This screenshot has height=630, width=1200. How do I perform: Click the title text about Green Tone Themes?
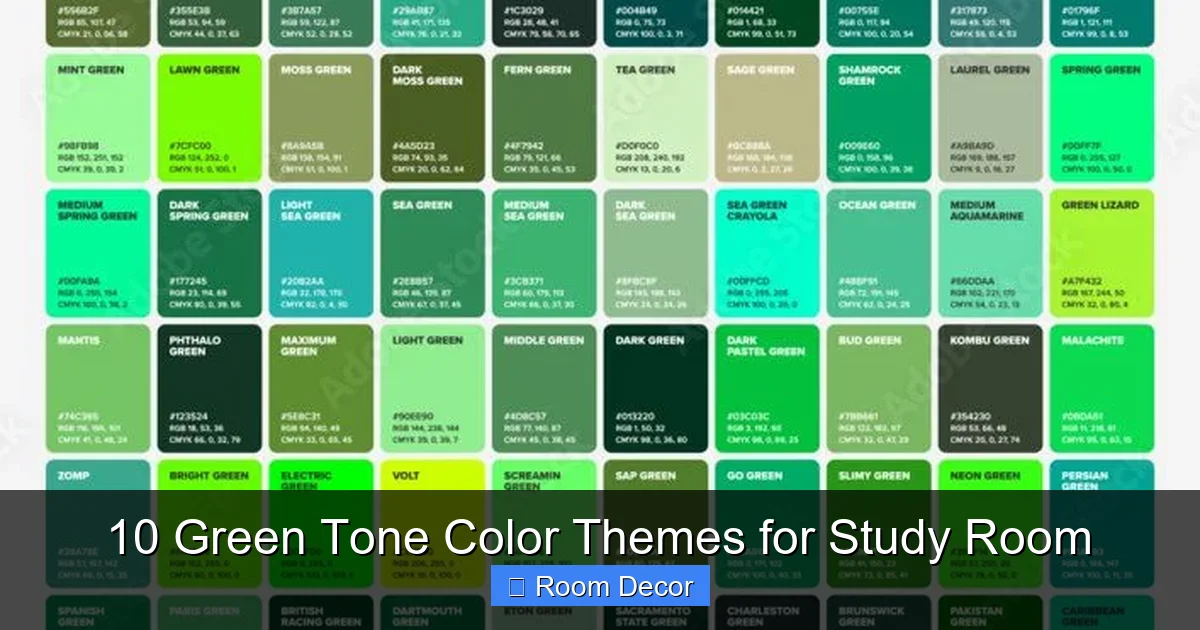coord(600,537)
